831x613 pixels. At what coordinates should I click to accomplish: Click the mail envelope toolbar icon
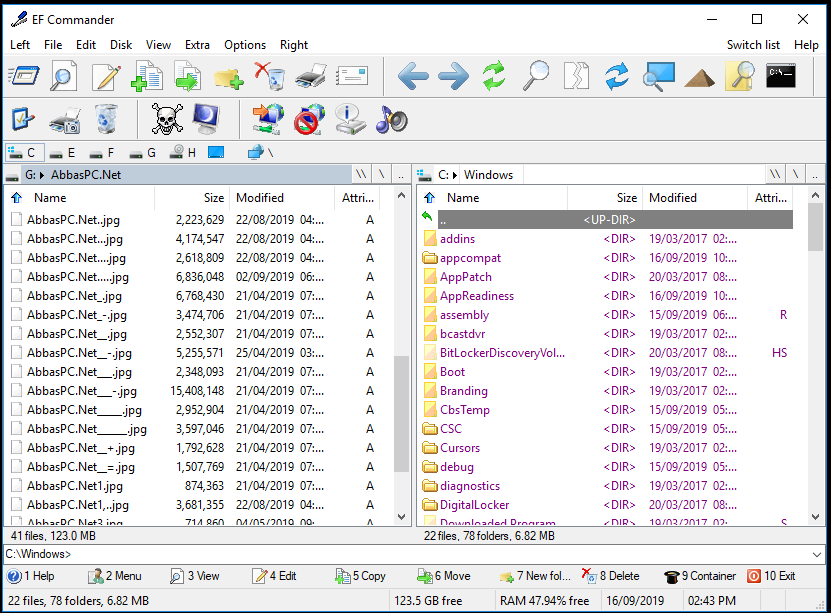[351, 76]
